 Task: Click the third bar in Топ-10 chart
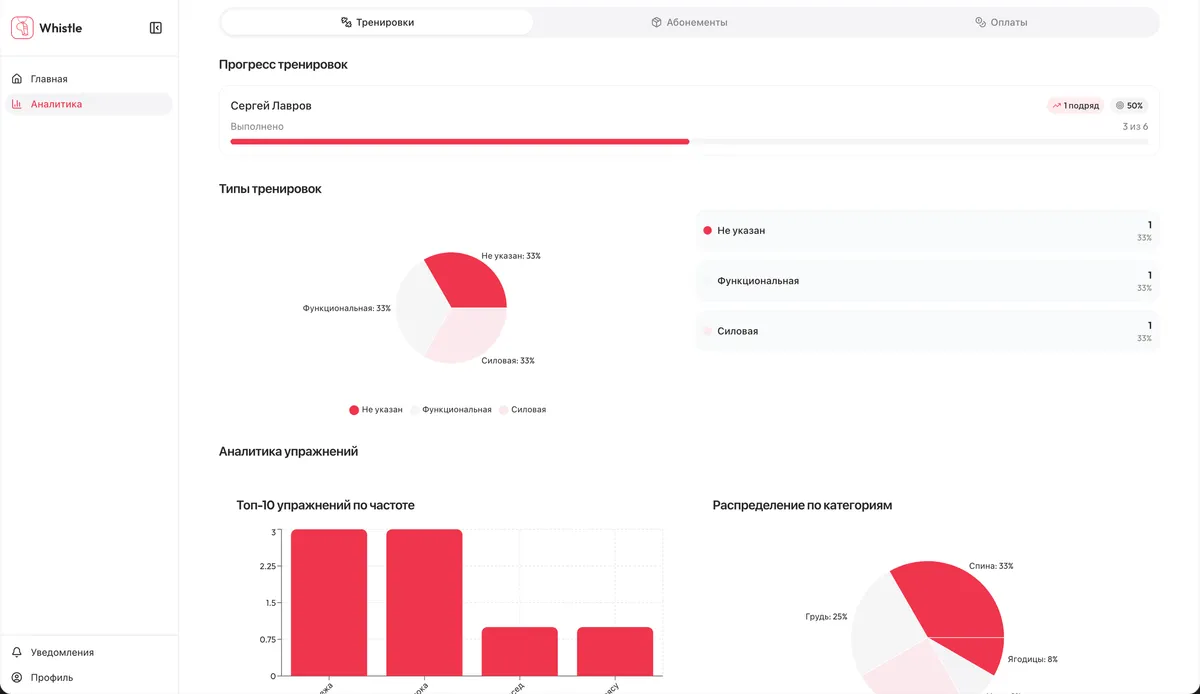[520, 651]
